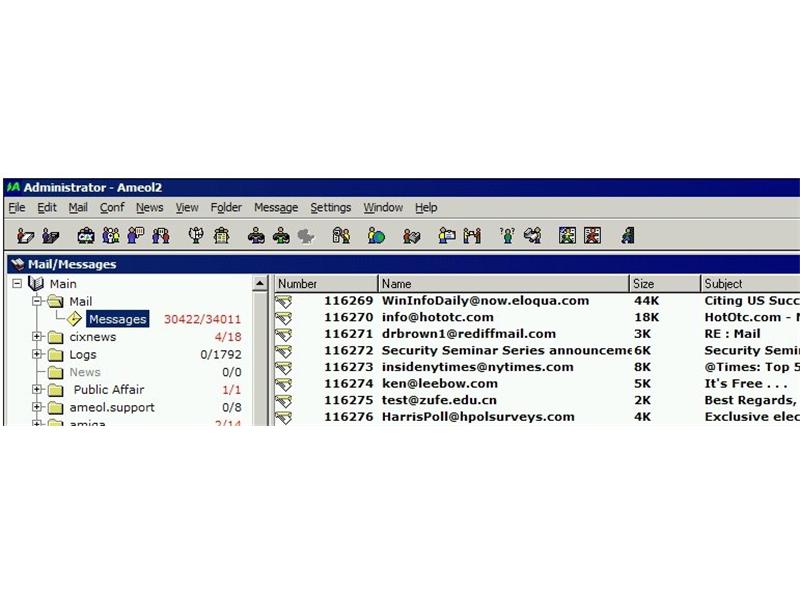Click the group of people toolbar icon

click(111, 236)
